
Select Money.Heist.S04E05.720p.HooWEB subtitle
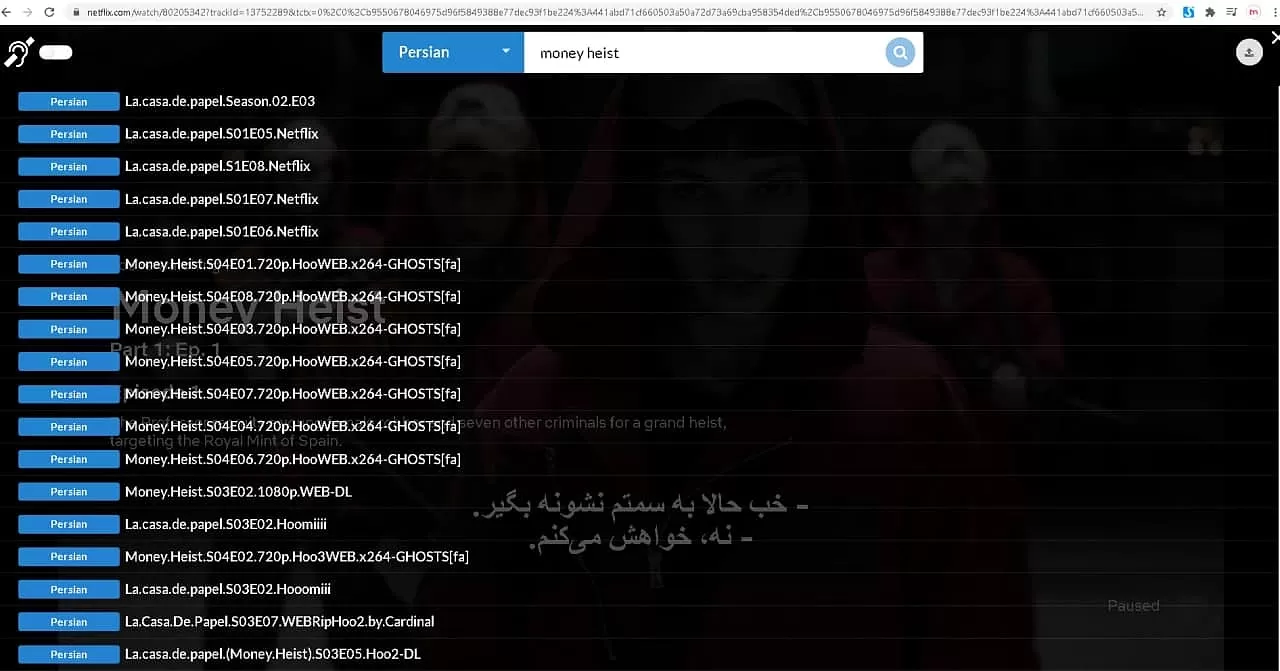coord(293,361)
